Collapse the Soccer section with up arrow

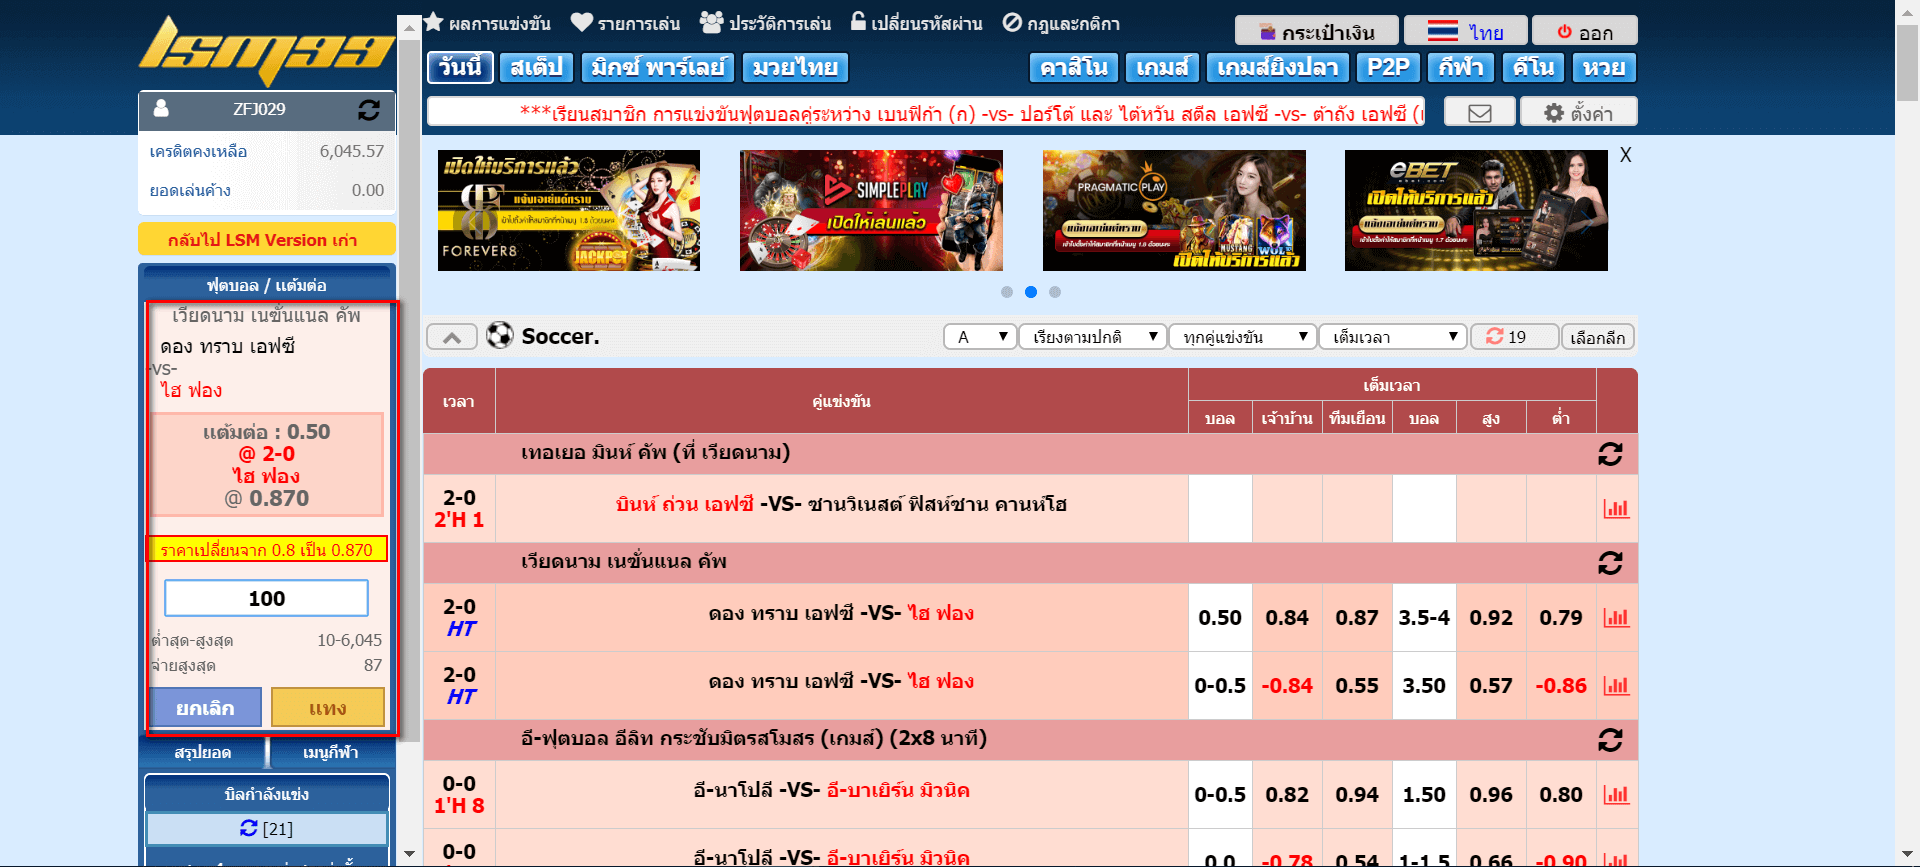452,337
